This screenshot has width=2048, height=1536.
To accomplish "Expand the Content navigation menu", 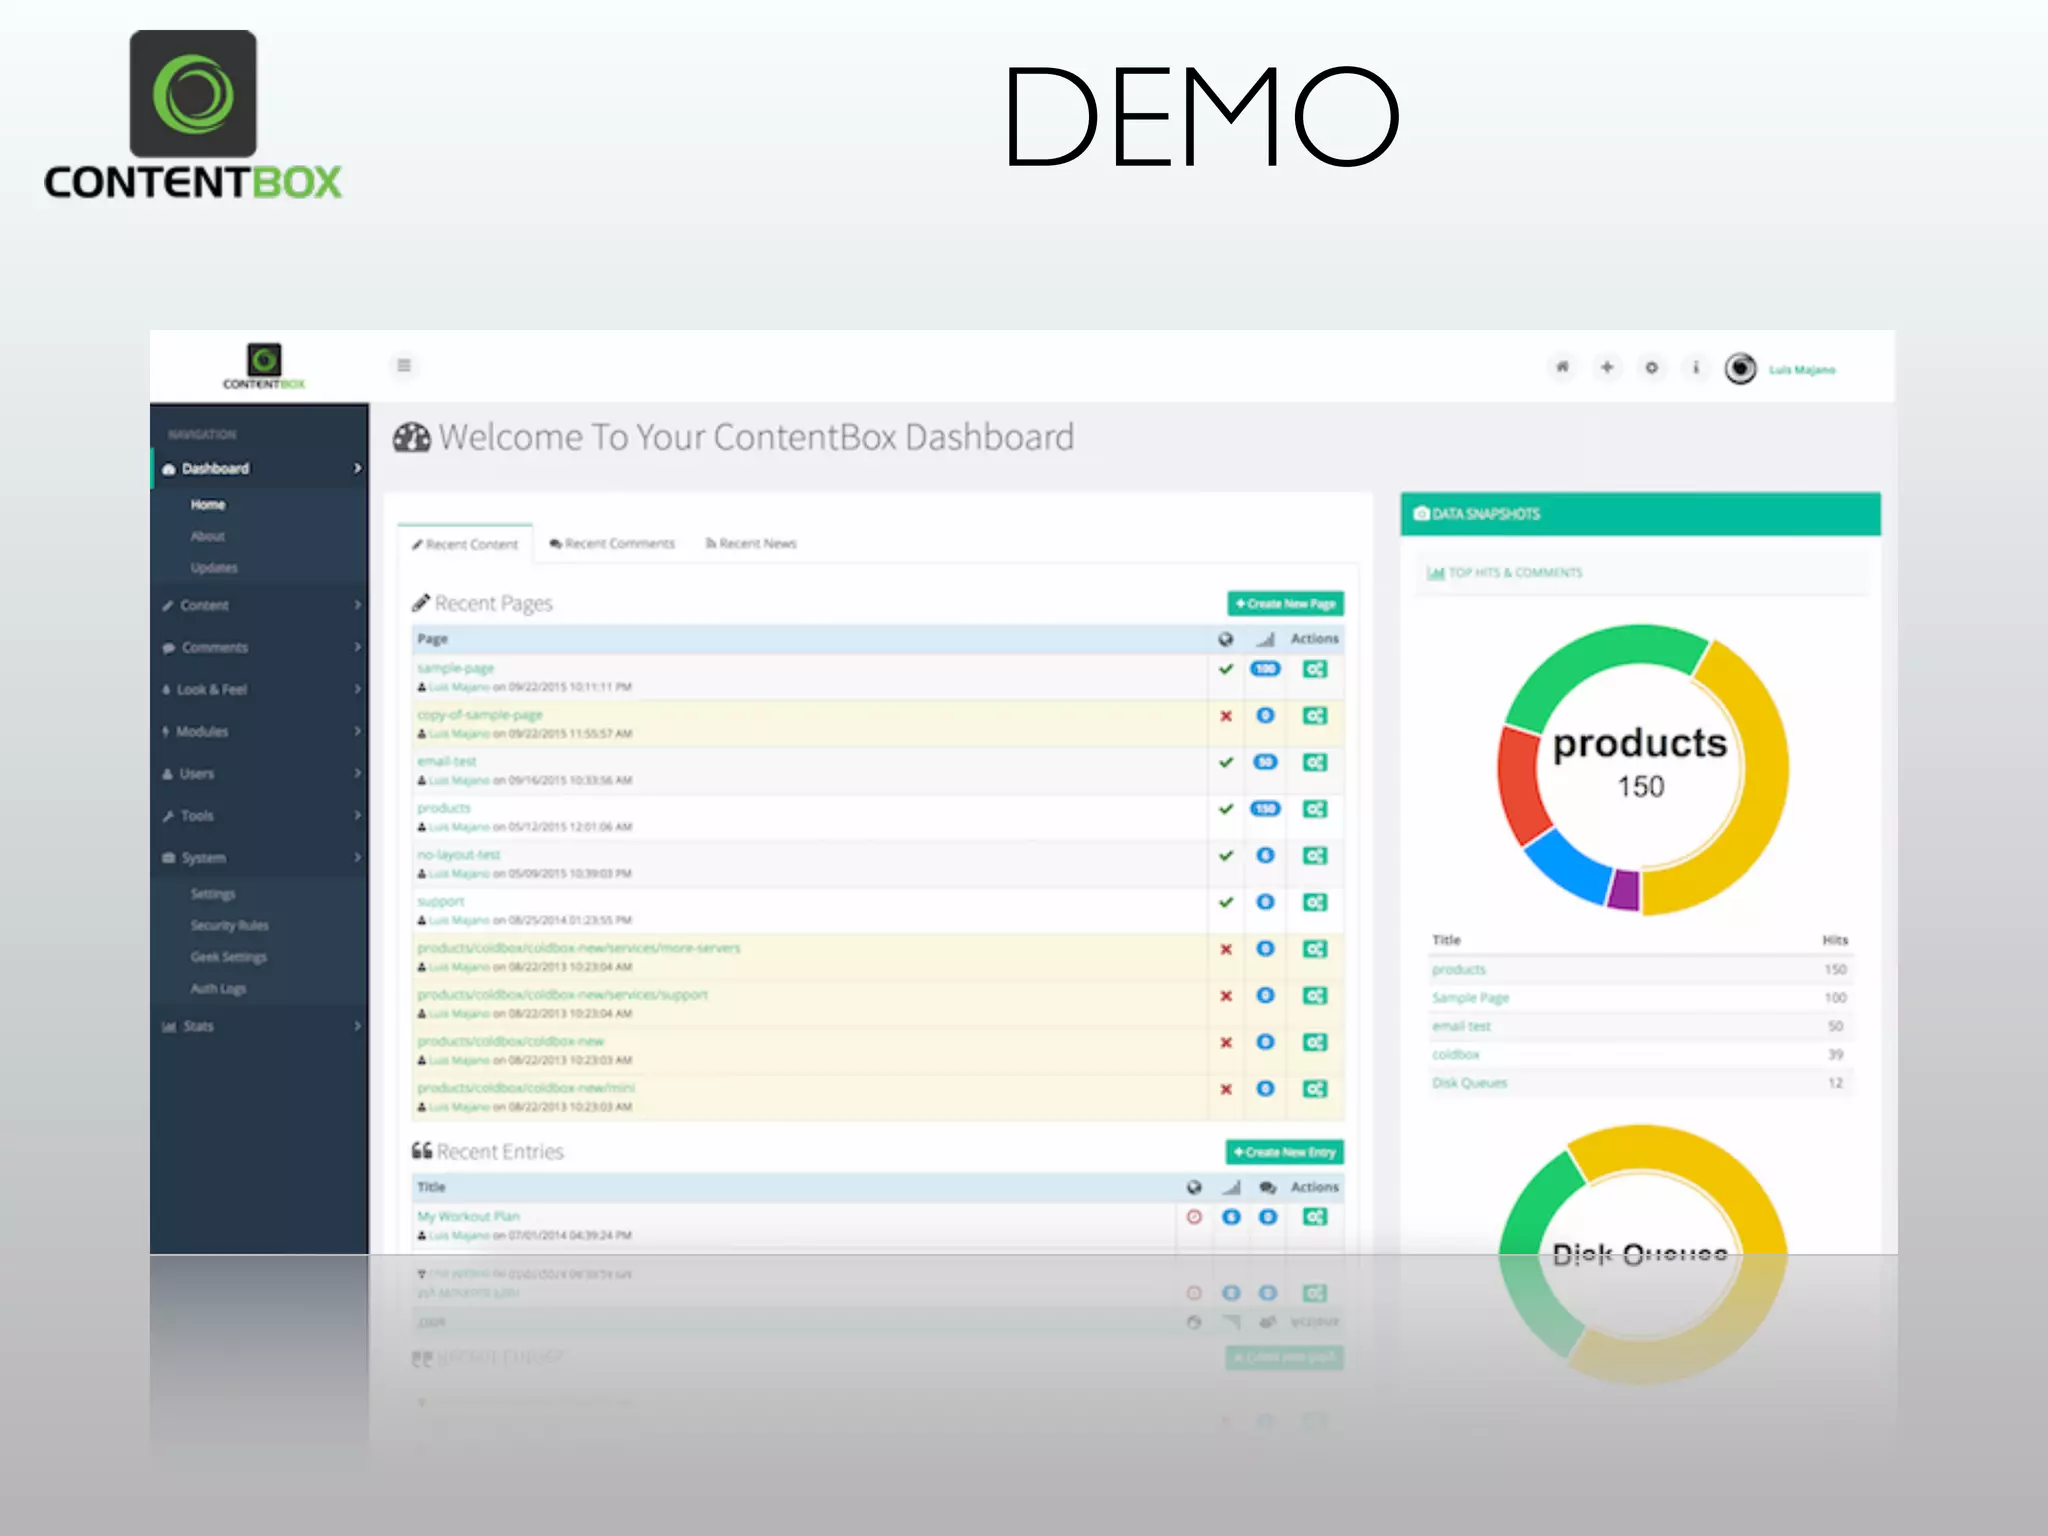I will [x=259, y=606].
